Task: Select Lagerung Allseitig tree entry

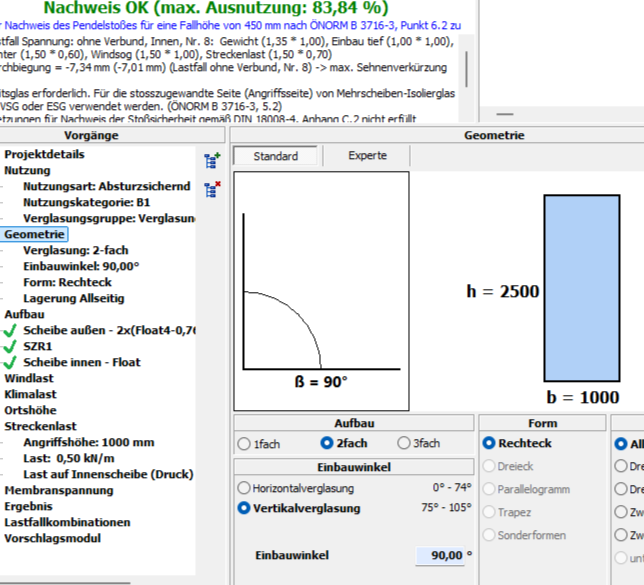Action: (74, 299)
